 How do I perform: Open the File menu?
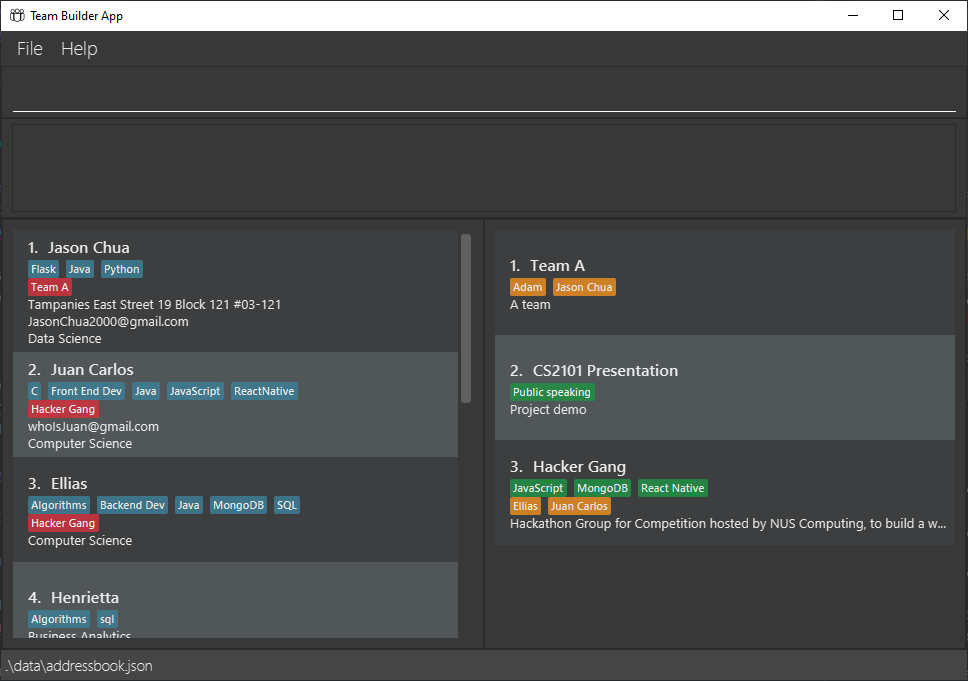click(x=30, y=49)
